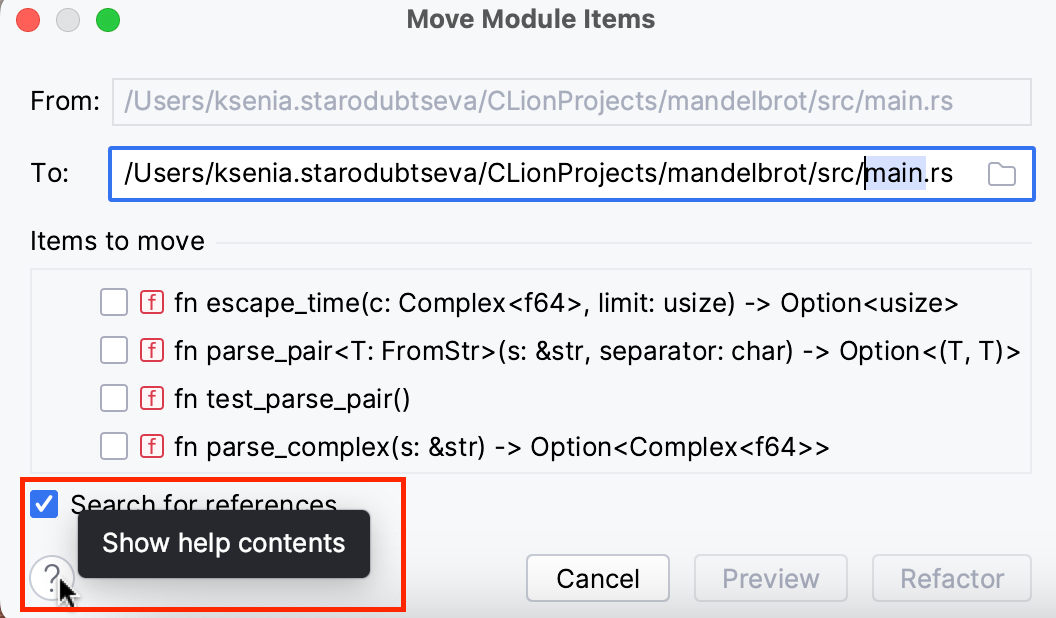Disable Search for references
This screenshot has height=618, width=1056.
42,504
